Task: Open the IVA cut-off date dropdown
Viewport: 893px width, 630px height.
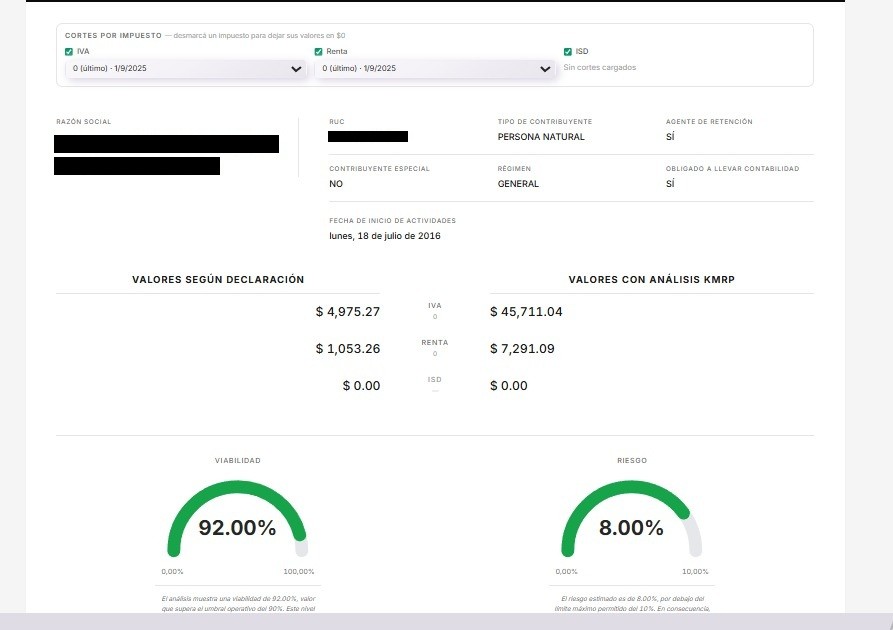Action: (x=185, y=68)
